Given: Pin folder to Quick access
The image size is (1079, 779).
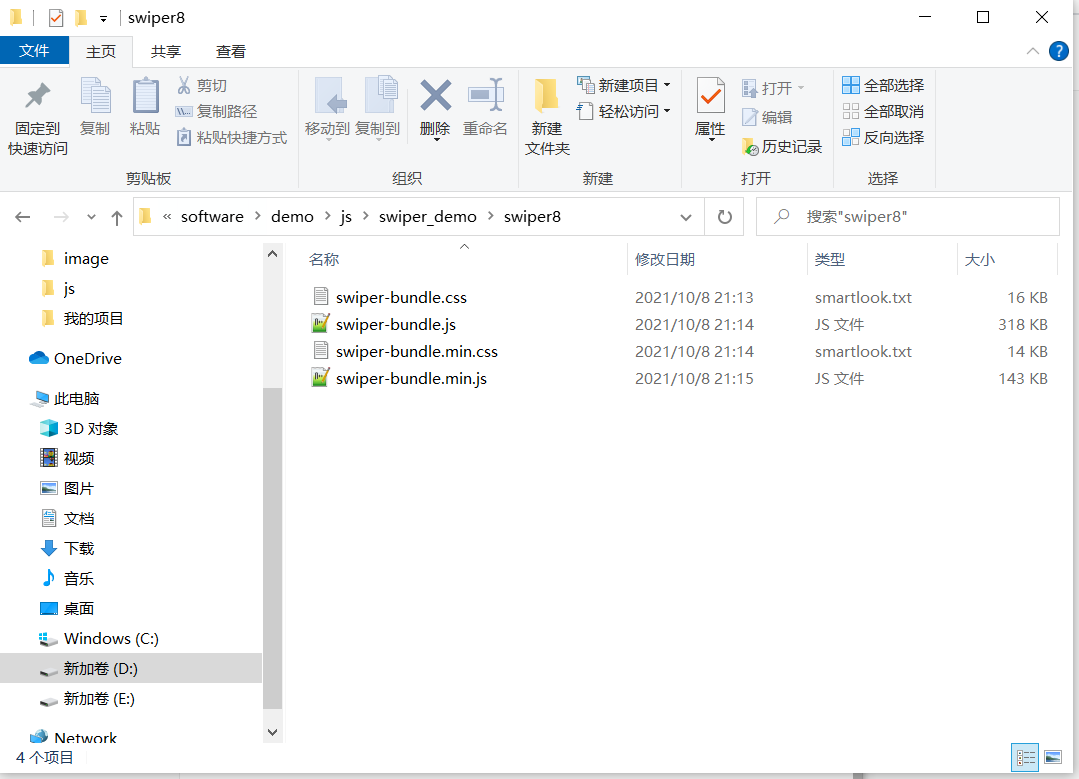Looking at the screenshot, I should click(x=37, y=117).
